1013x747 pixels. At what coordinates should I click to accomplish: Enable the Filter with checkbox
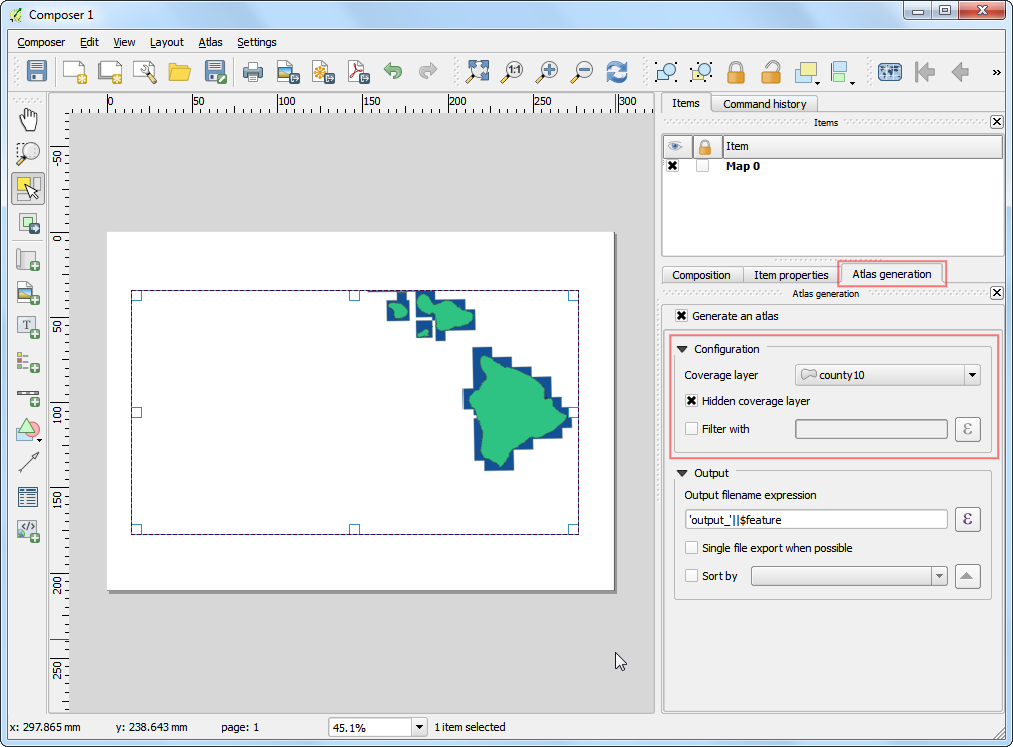tap(691, 428)
